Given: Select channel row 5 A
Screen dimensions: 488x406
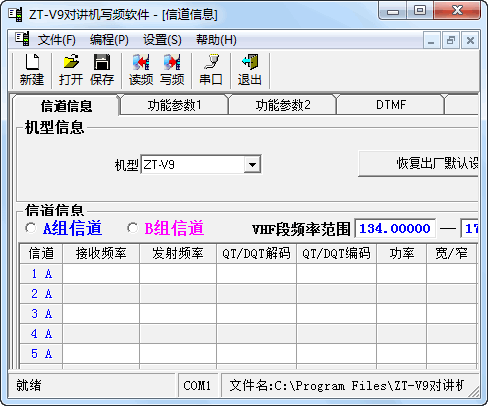Looking at the screenshot, I should click(x=41, y=354).
